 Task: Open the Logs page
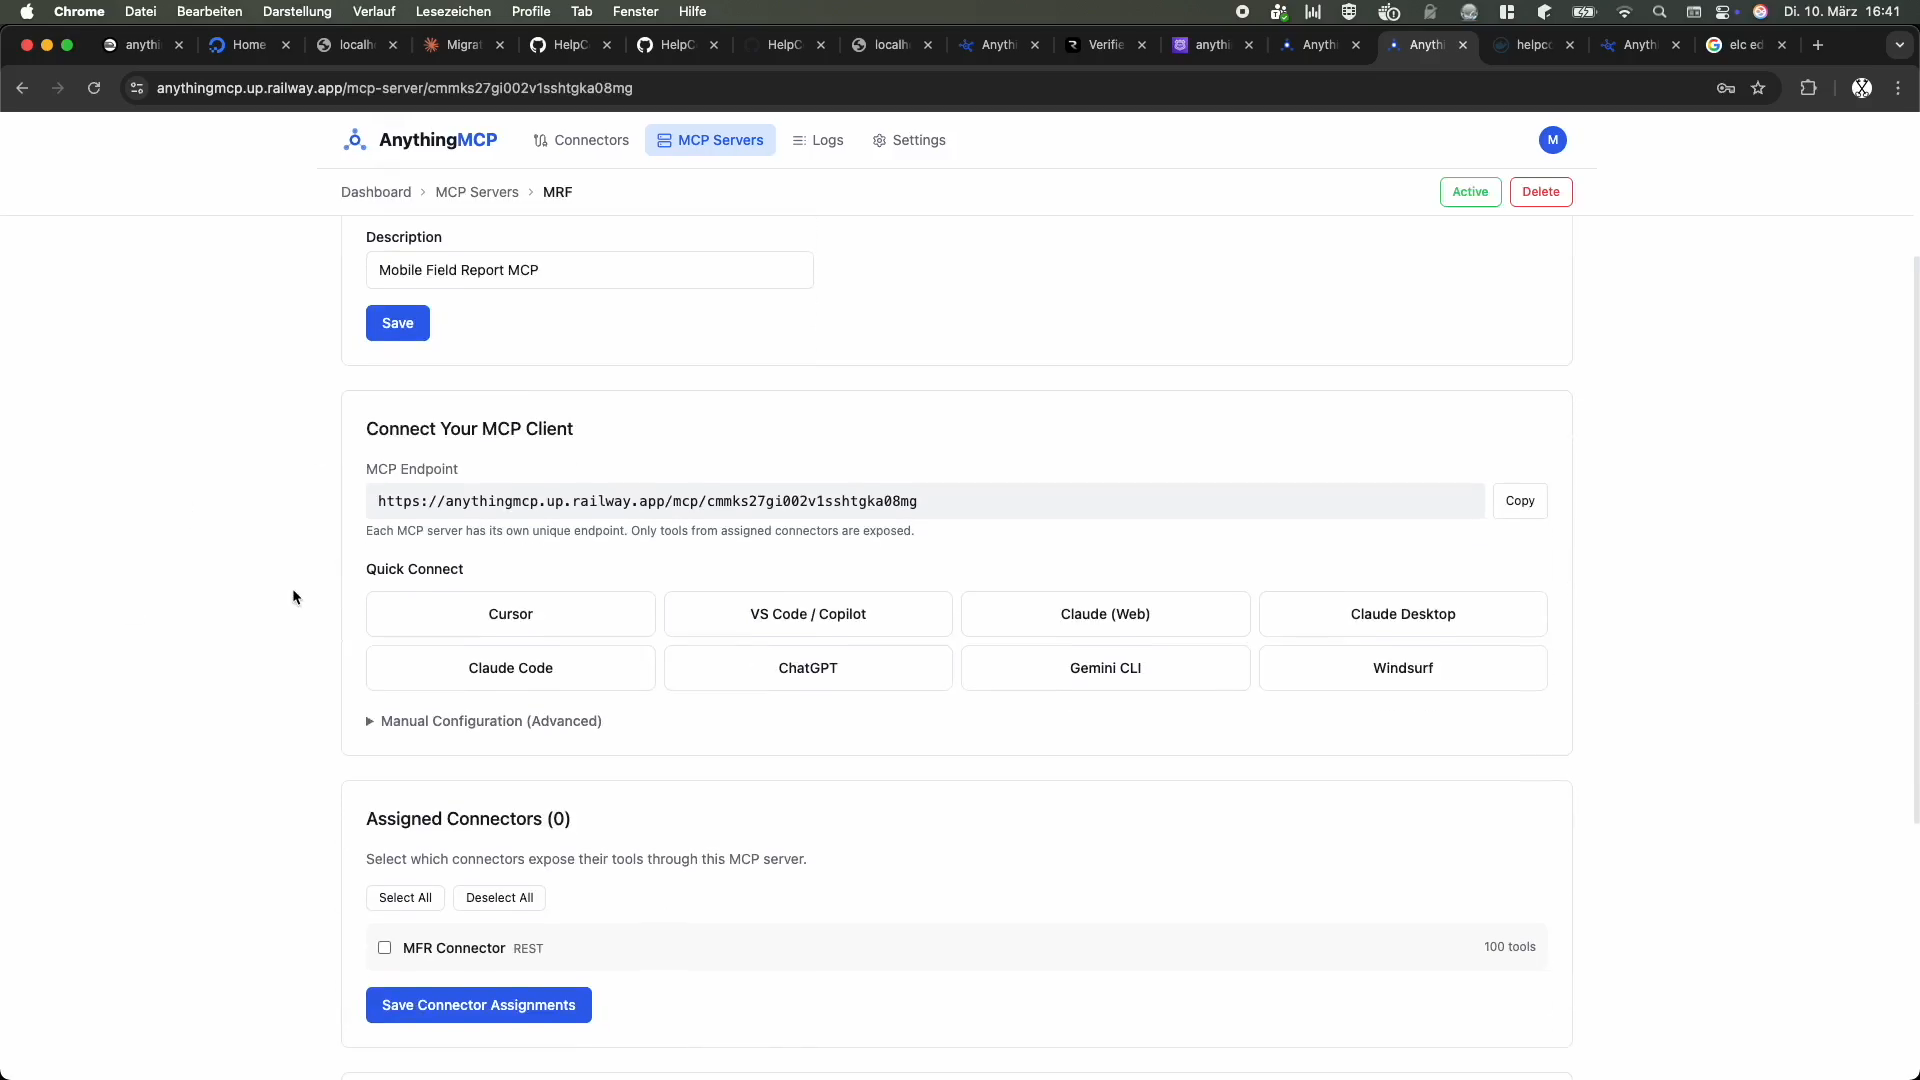coord(818,140)
